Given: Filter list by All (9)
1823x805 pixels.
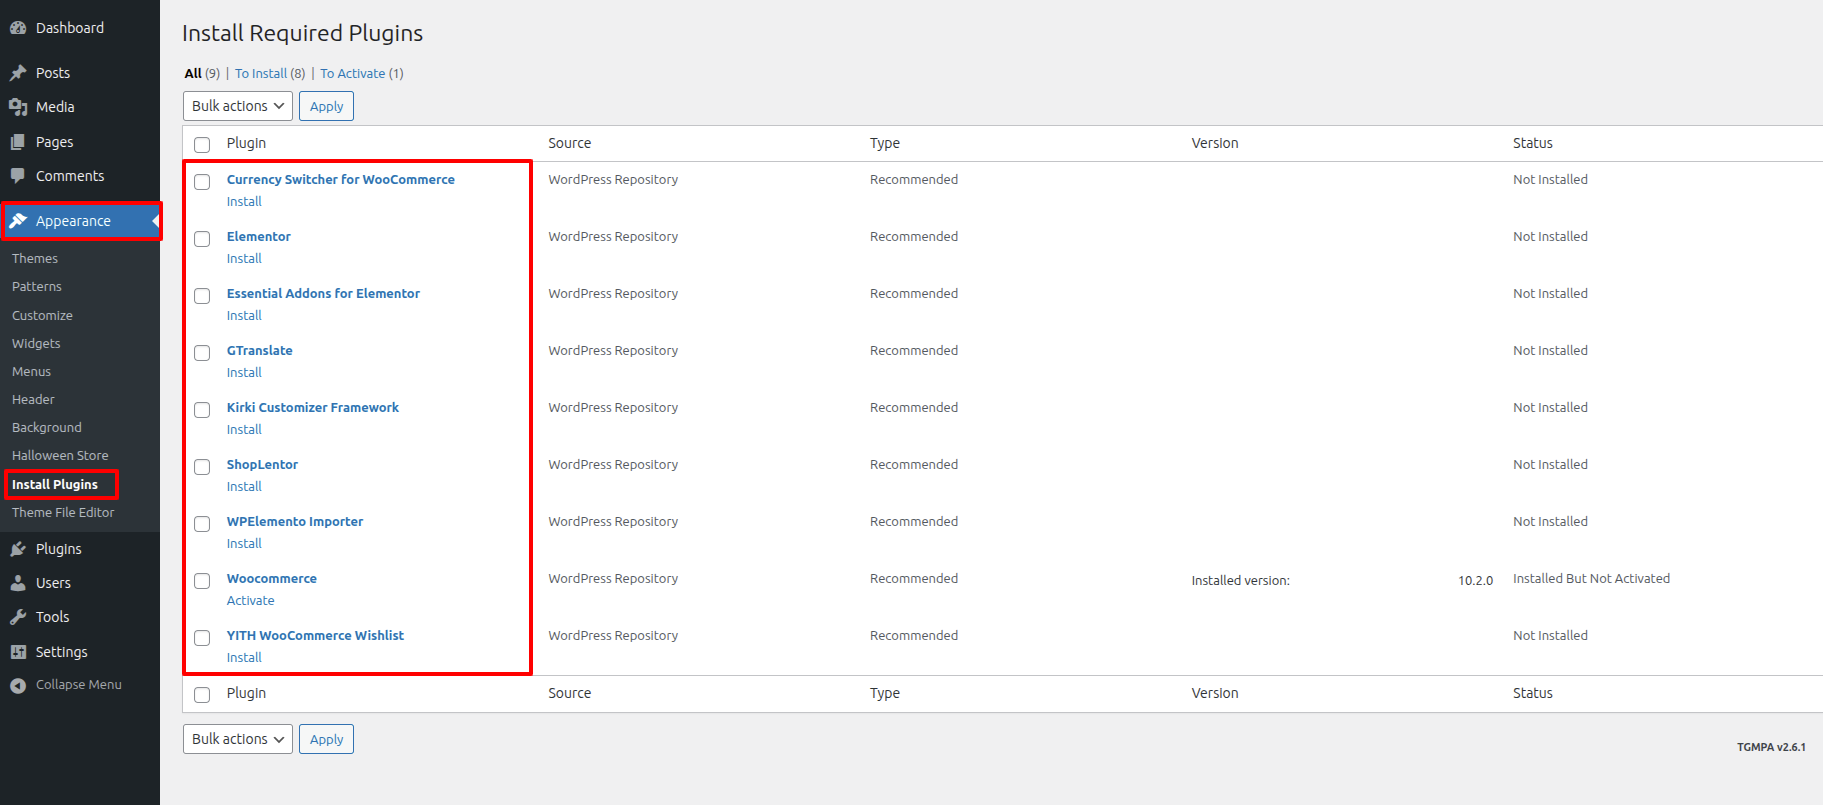Looking at the screenshot, I should click(x=202, y=73).
